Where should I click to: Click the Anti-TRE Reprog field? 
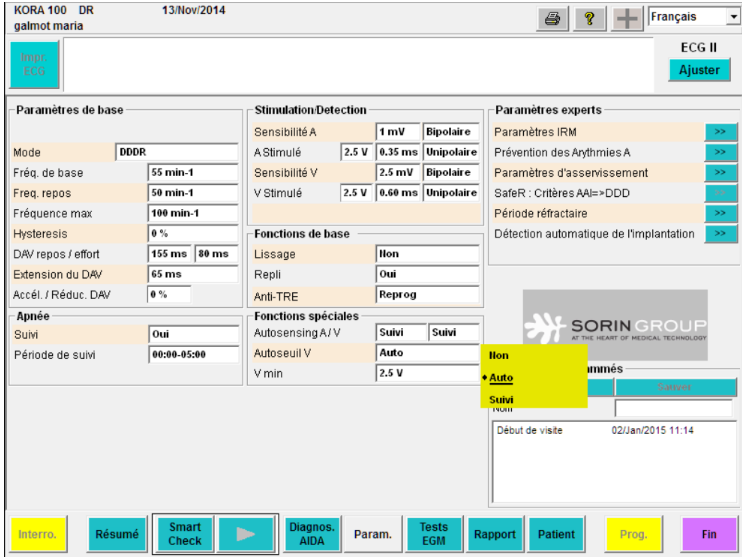[427, 295]
